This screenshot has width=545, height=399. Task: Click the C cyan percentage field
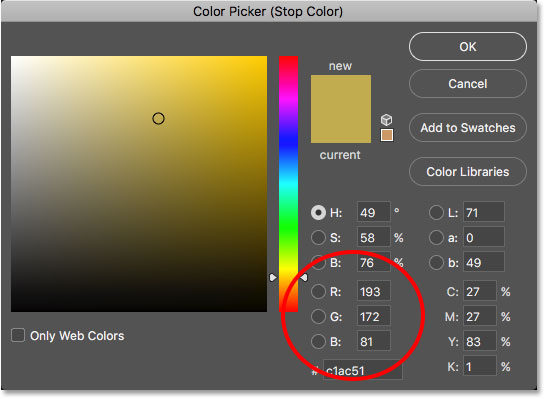479,291
